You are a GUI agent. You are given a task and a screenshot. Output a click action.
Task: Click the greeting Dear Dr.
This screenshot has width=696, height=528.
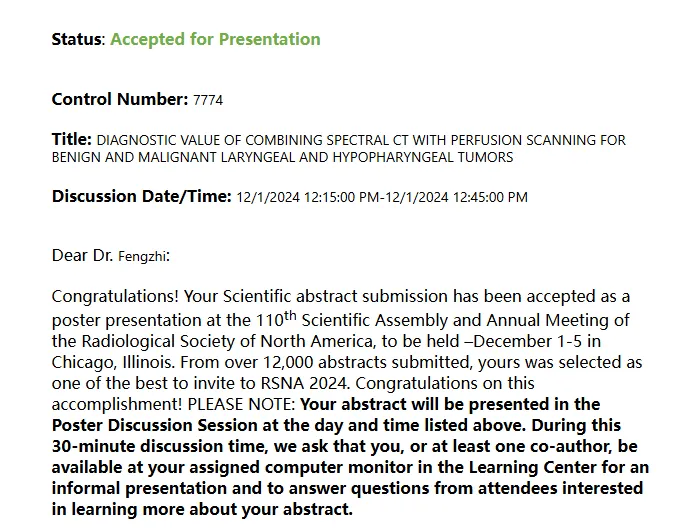[x=82, y=256]
